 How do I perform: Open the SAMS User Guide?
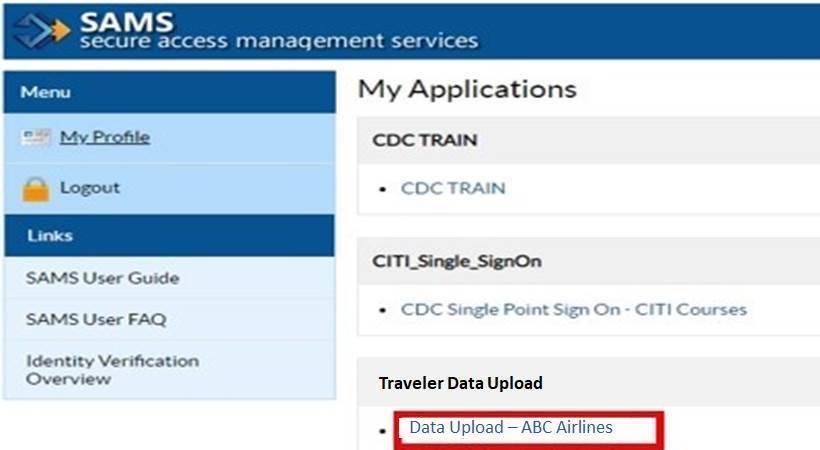coord(102,278)
